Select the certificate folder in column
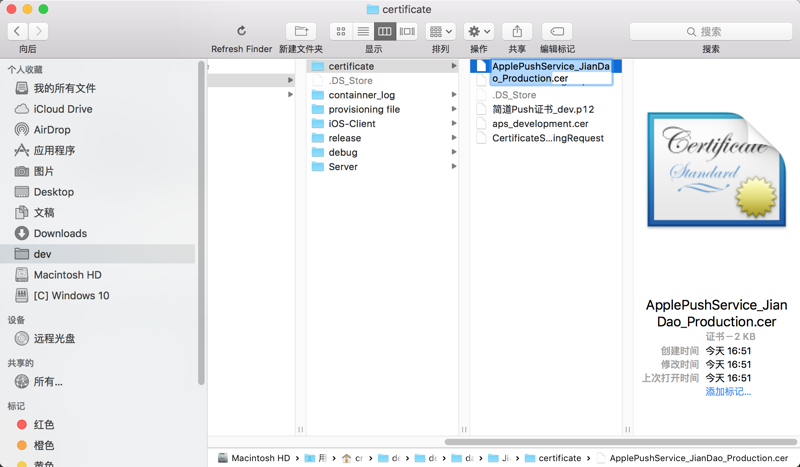 tap(382, 66)
